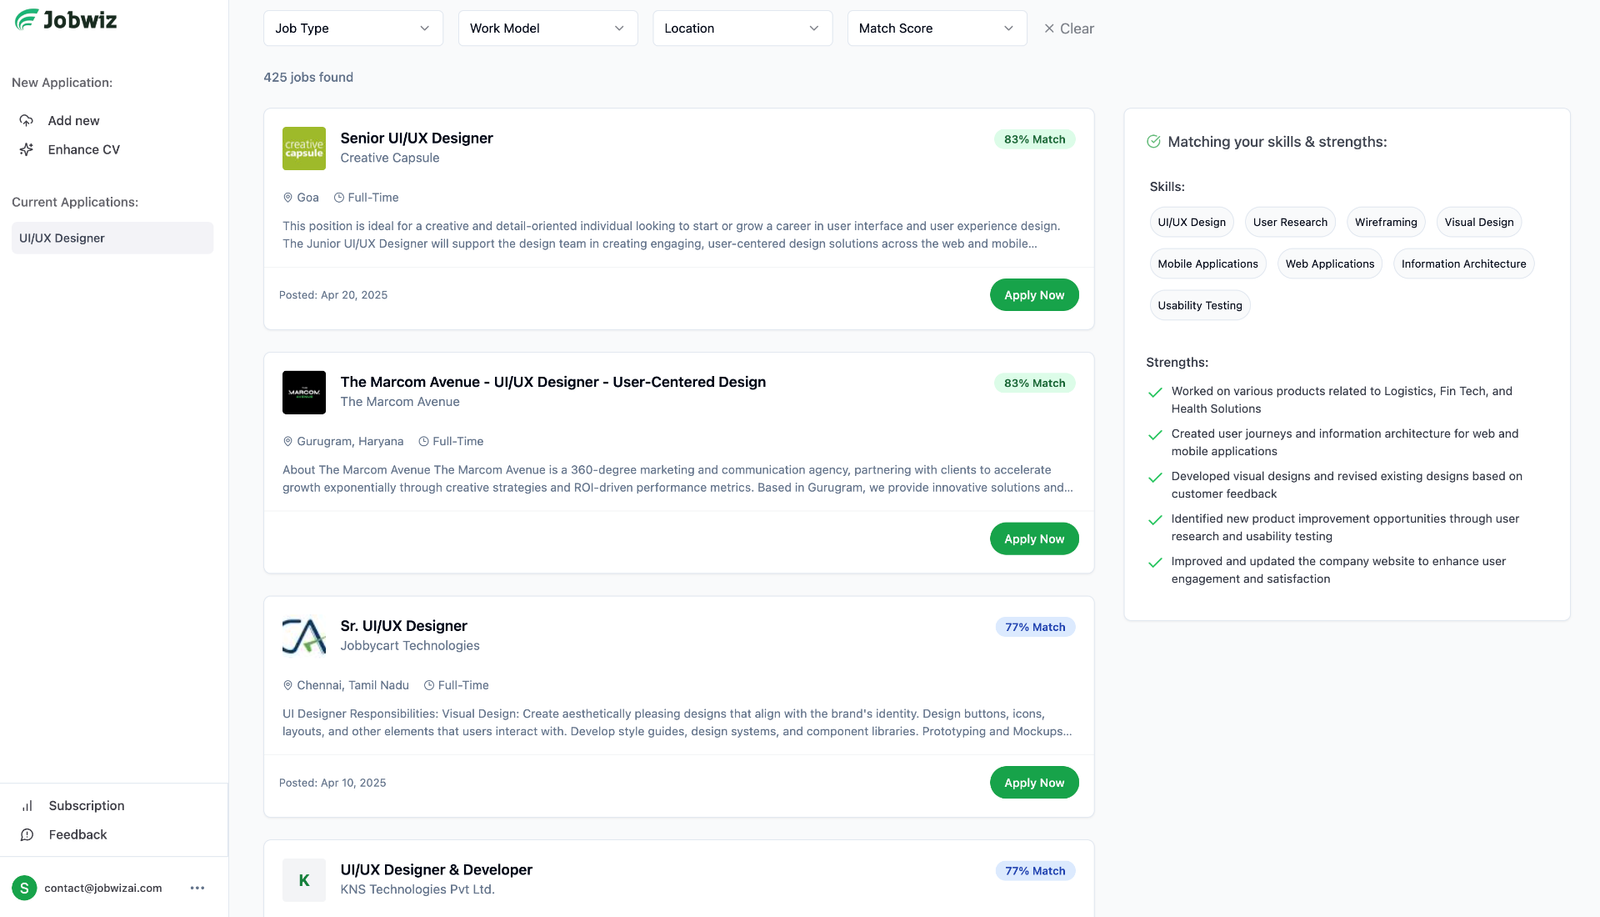Open the UI/UX Designer & Developer job title
The height and width of the screenshot is (917, 1600).
[436, 870]
